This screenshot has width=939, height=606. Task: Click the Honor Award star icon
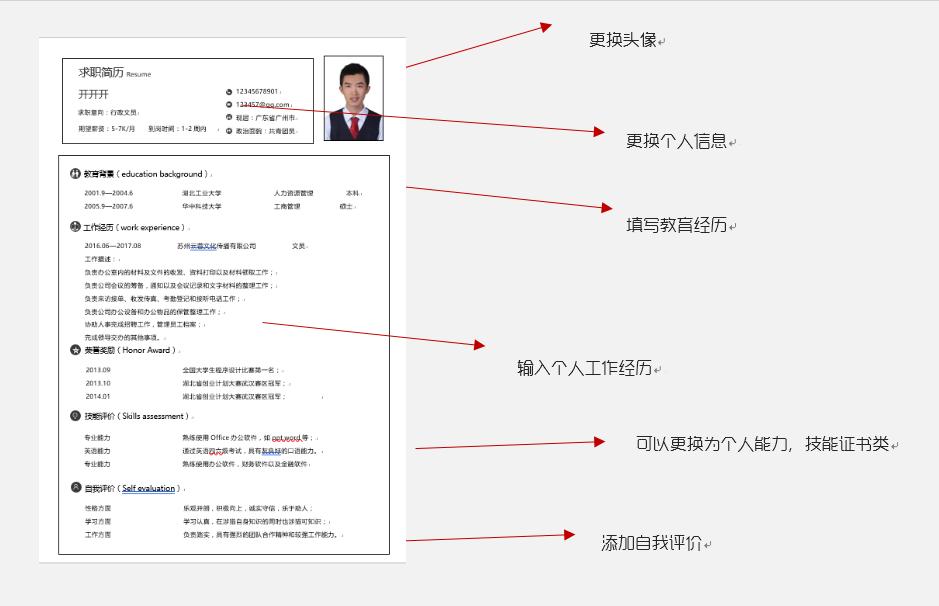pos(74,349)
